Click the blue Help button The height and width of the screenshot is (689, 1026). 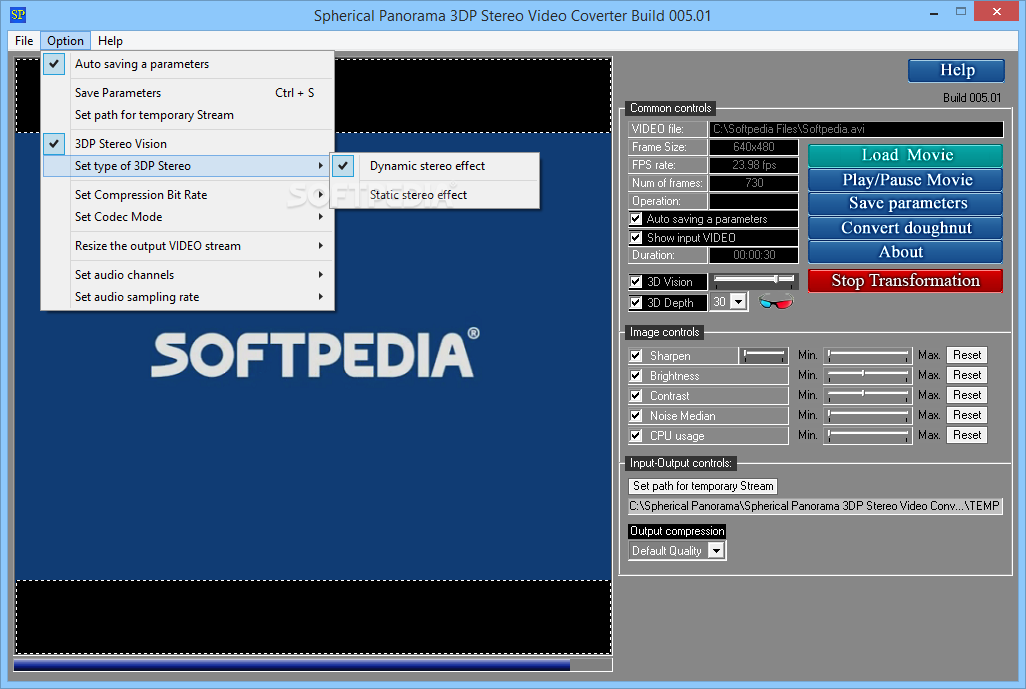click(957, 71)
